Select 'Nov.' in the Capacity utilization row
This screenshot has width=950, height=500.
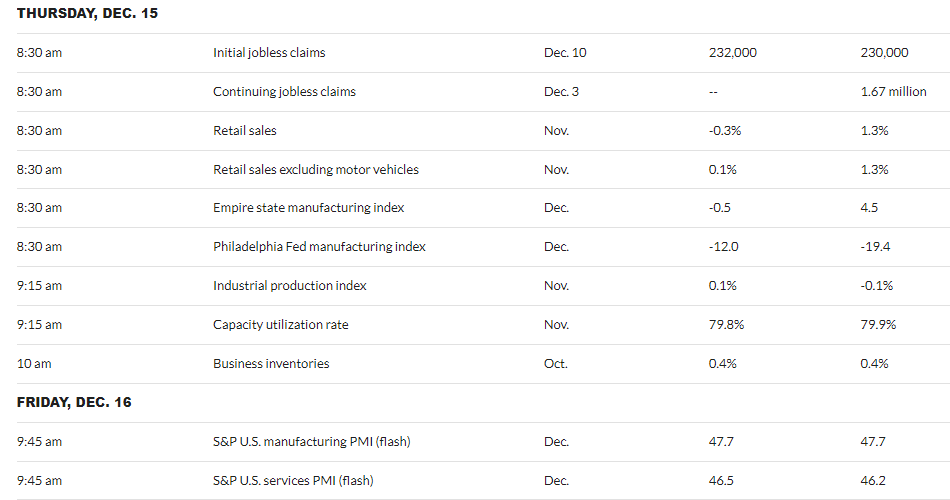[556, 324]
